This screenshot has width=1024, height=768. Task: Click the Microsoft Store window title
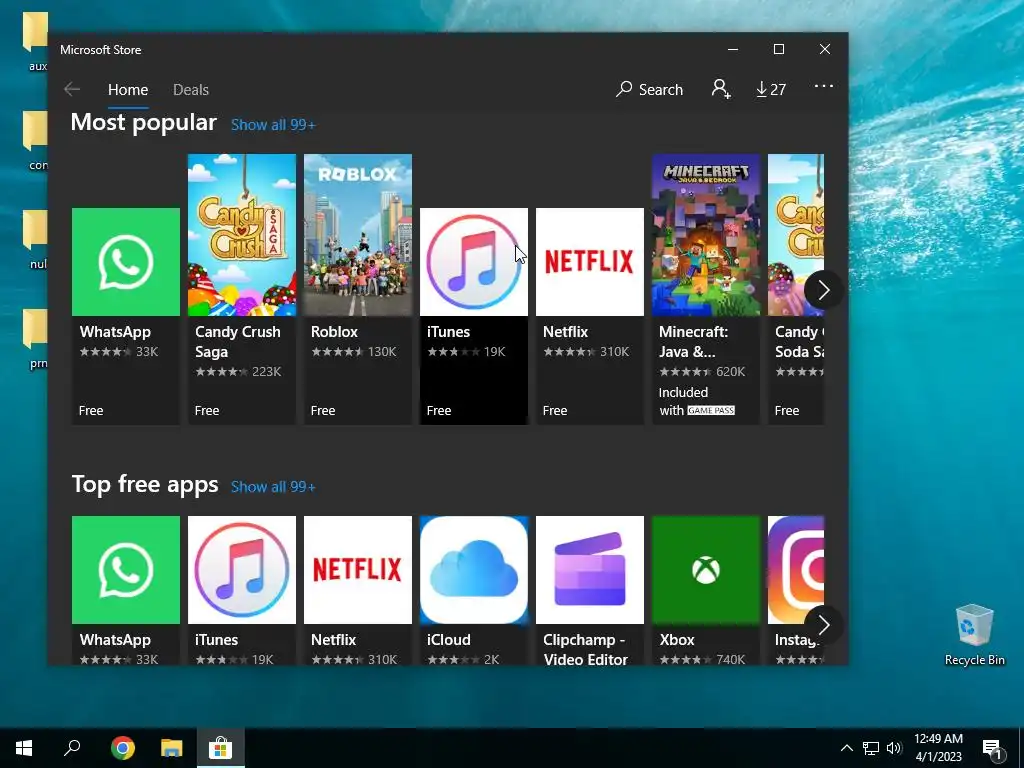coord(101,50)
